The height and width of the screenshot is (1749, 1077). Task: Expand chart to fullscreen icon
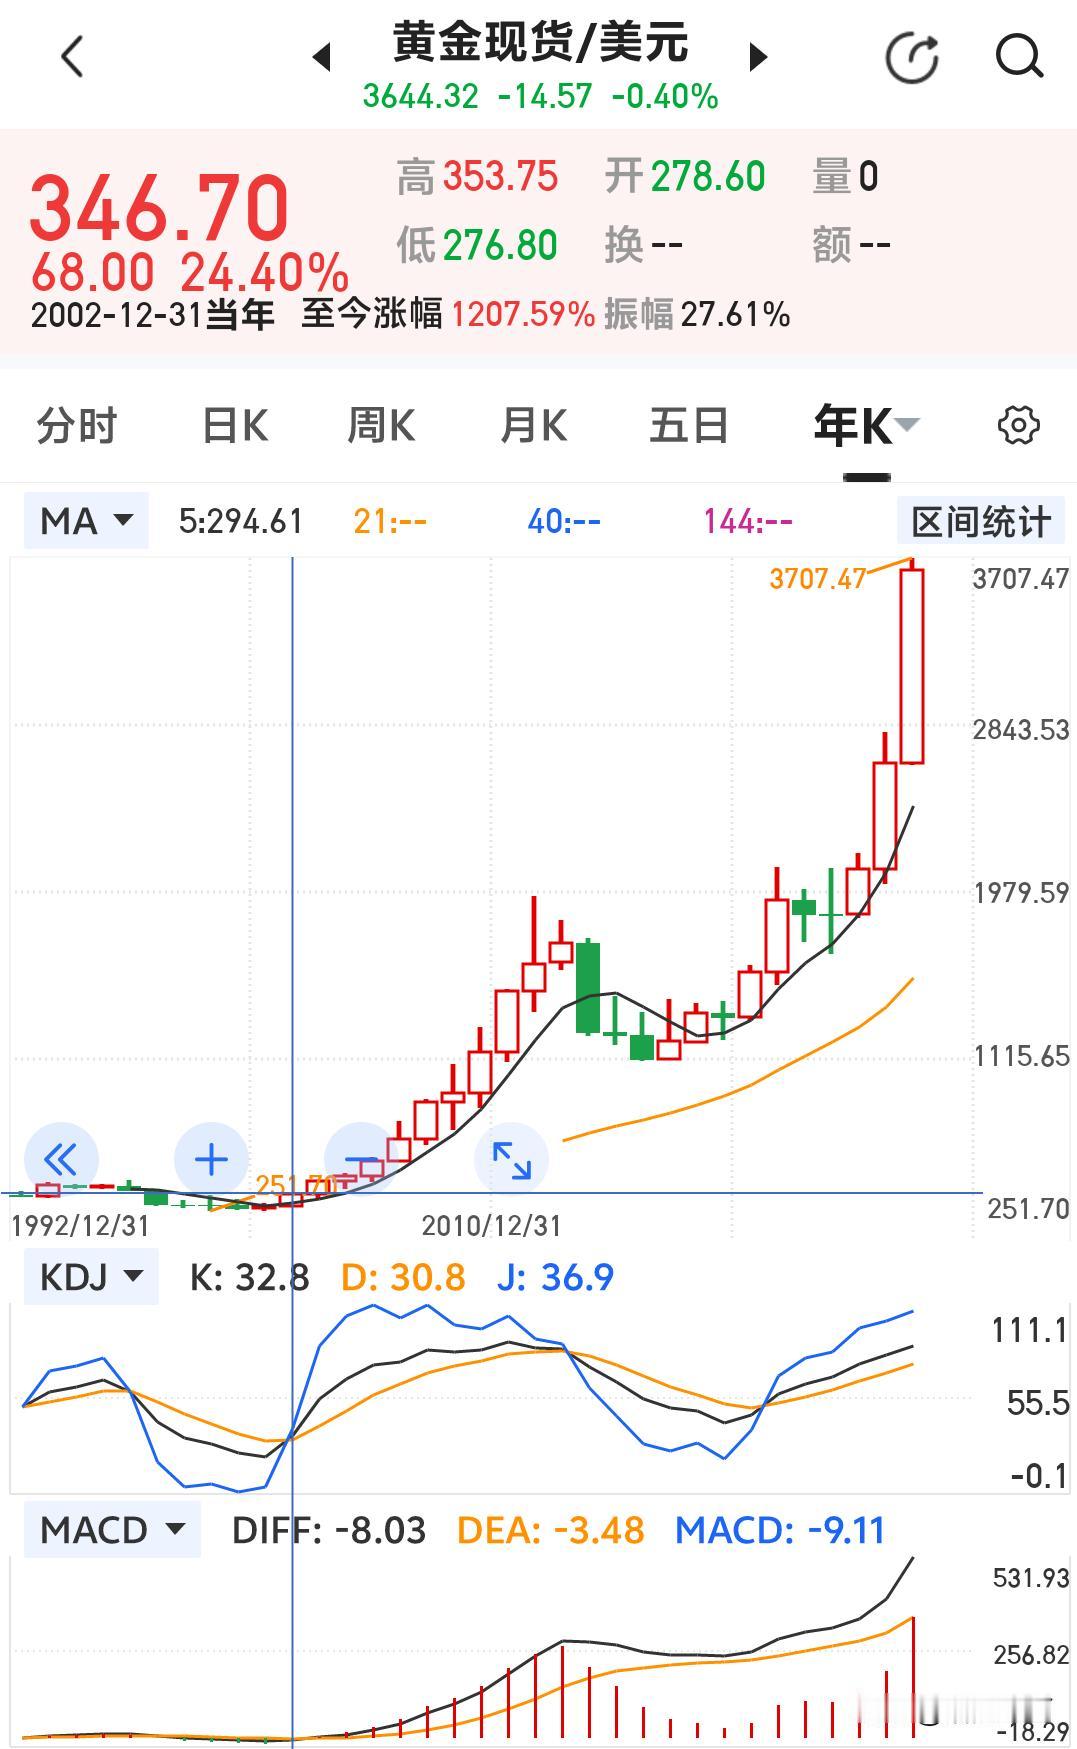[x=511, y=1160]
